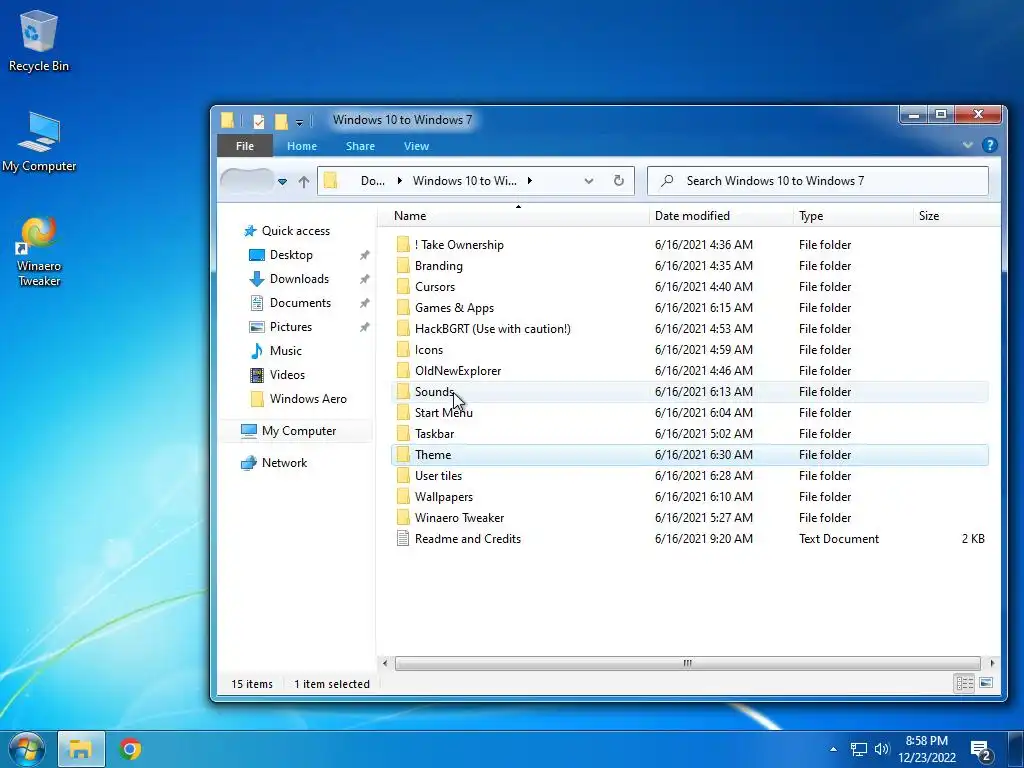Click the Theme folder's icon
The width and height of the screenshot is (1024, 768).
[403, 455]
